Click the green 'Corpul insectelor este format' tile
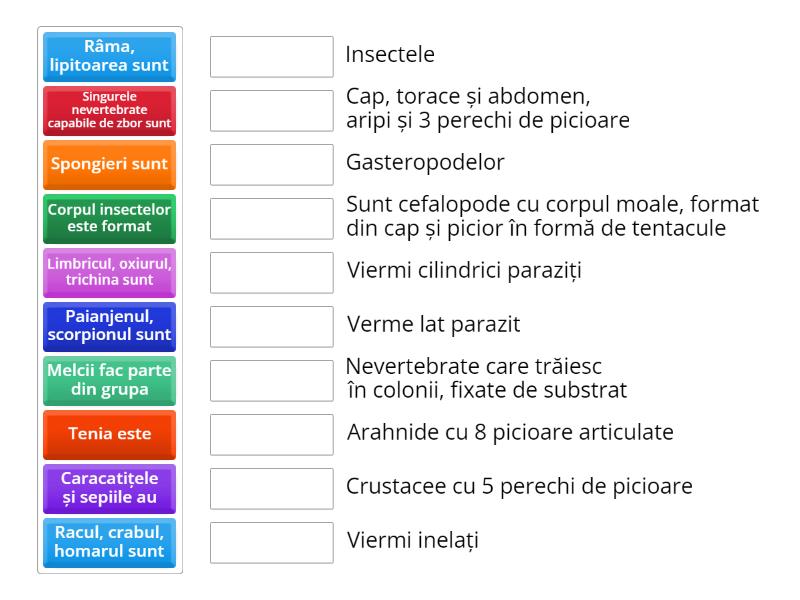Viewport: 800px width, 600px height. 110,218
